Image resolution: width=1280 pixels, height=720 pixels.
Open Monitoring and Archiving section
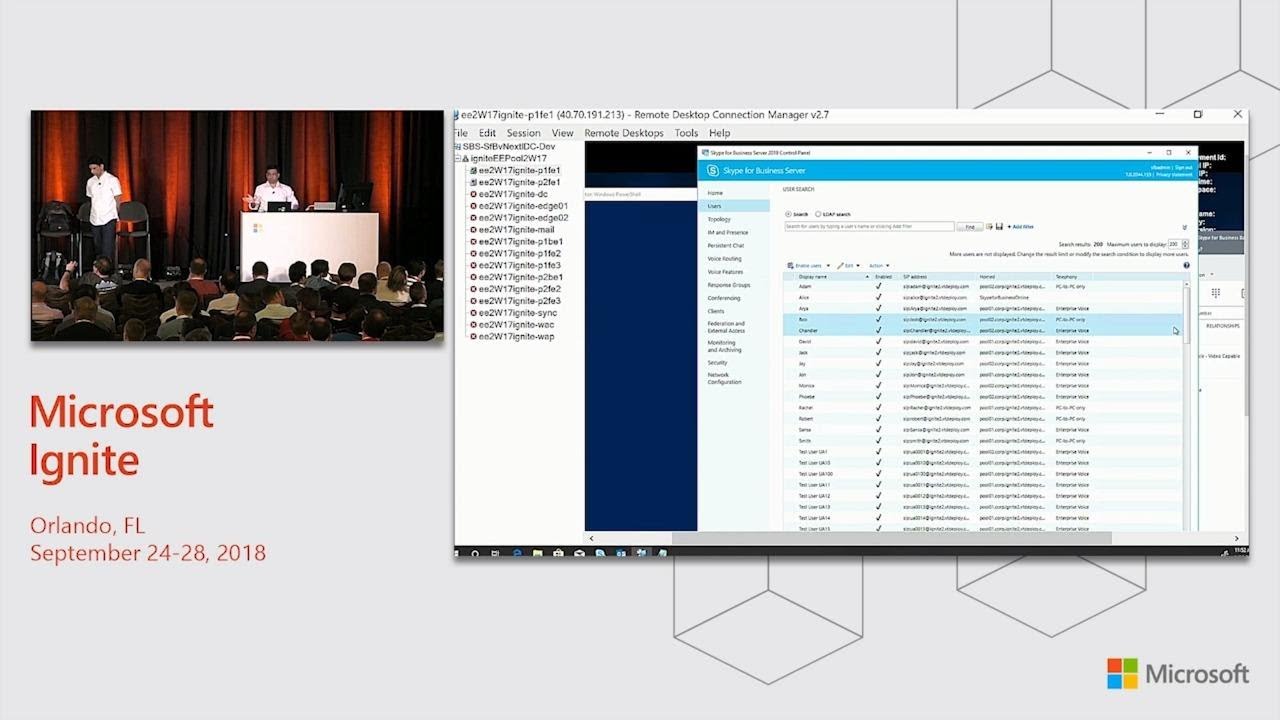[x=724, y=346]
